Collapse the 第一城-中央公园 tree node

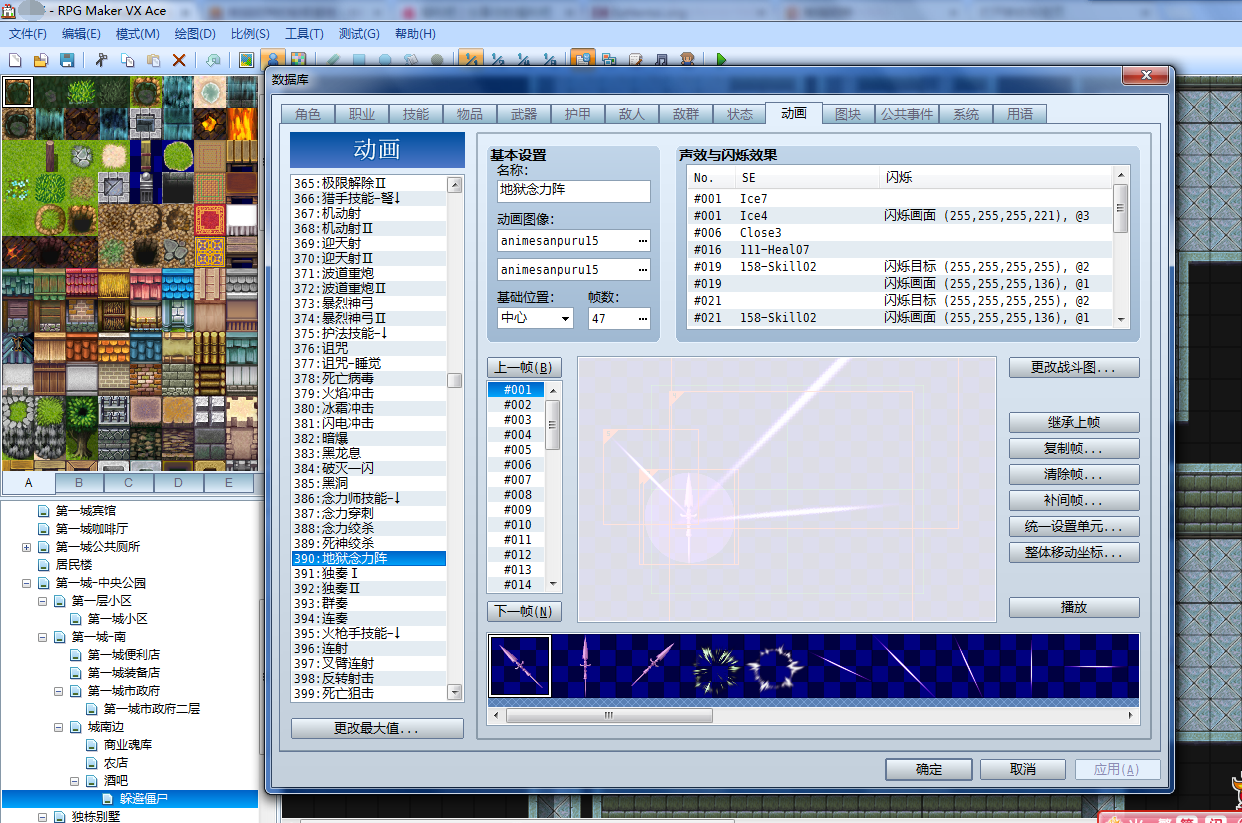26,583
